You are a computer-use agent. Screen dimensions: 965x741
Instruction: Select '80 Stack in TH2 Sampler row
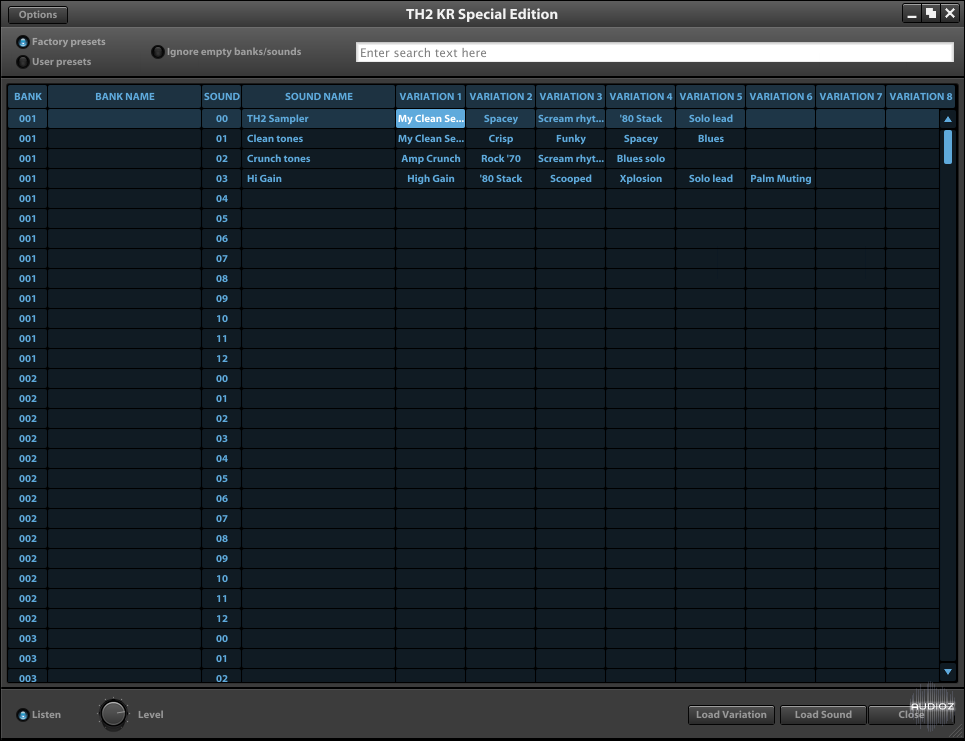pyautogui.click(x=641, y=119)
